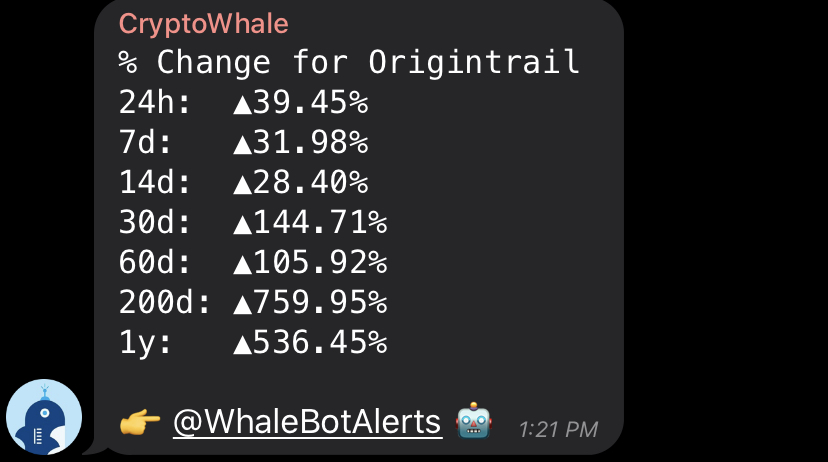The image size is (828, 462).
Task: Open the blue robot sender avatar
Action: click(x=44, y=417)
